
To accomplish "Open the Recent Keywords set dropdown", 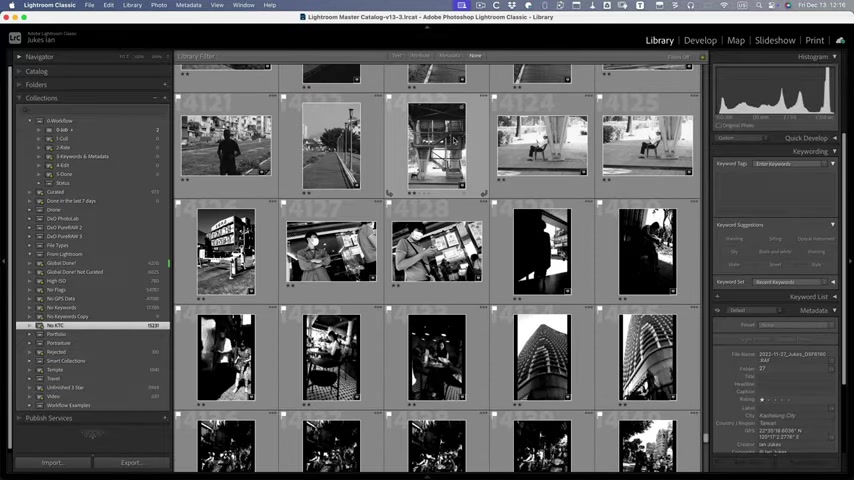I will pos(790,282).
